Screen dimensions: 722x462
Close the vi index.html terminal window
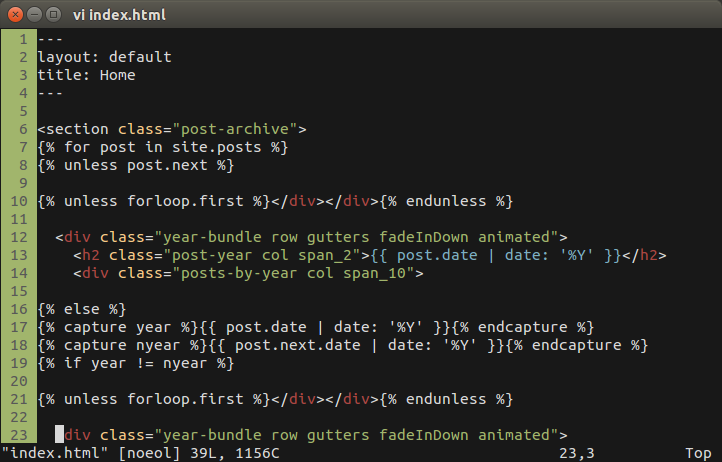click(15, 15)
